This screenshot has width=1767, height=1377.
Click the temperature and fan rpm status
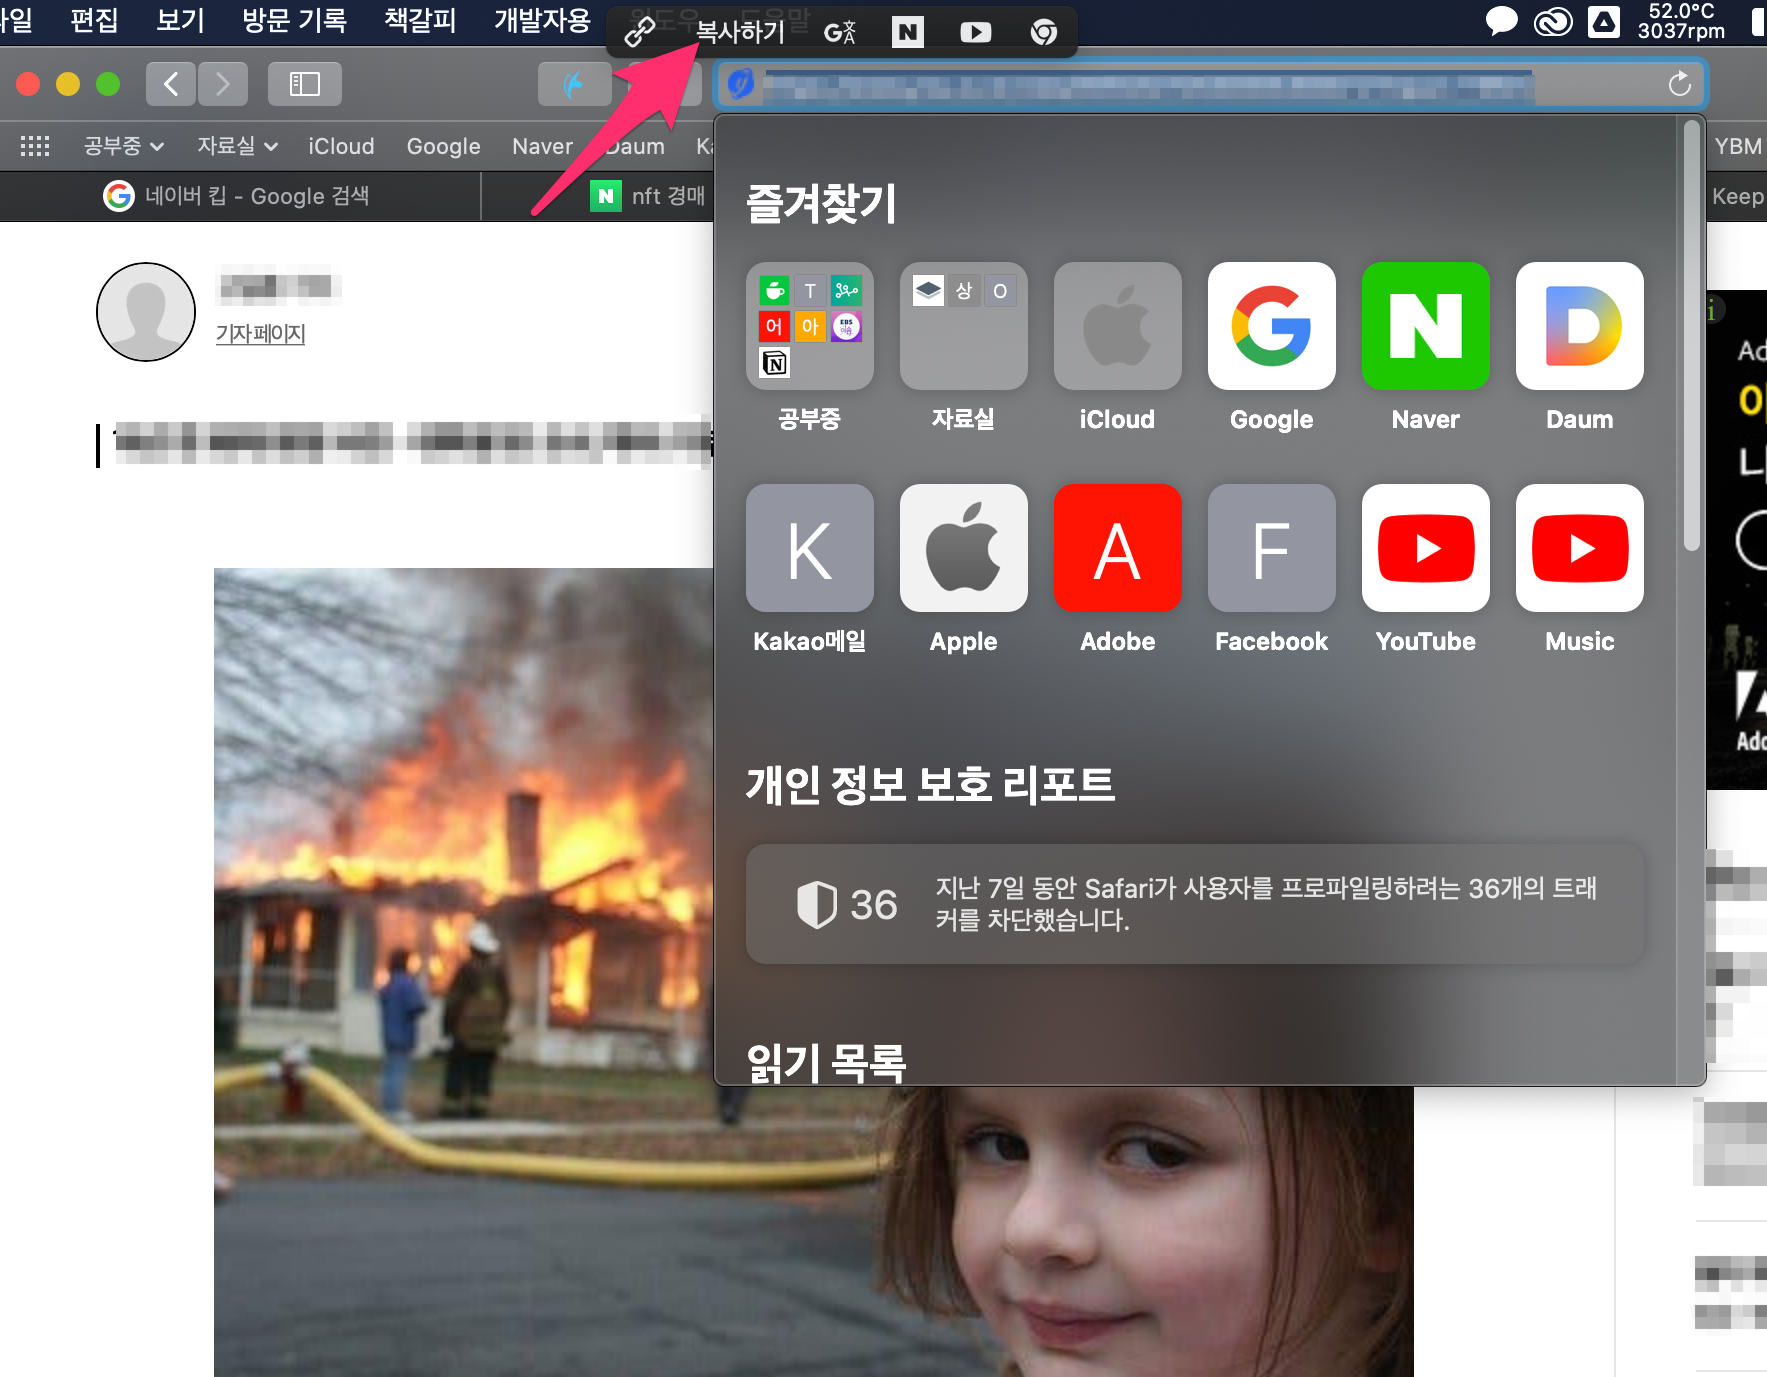pyautogui.click(x=1681, y=21)
